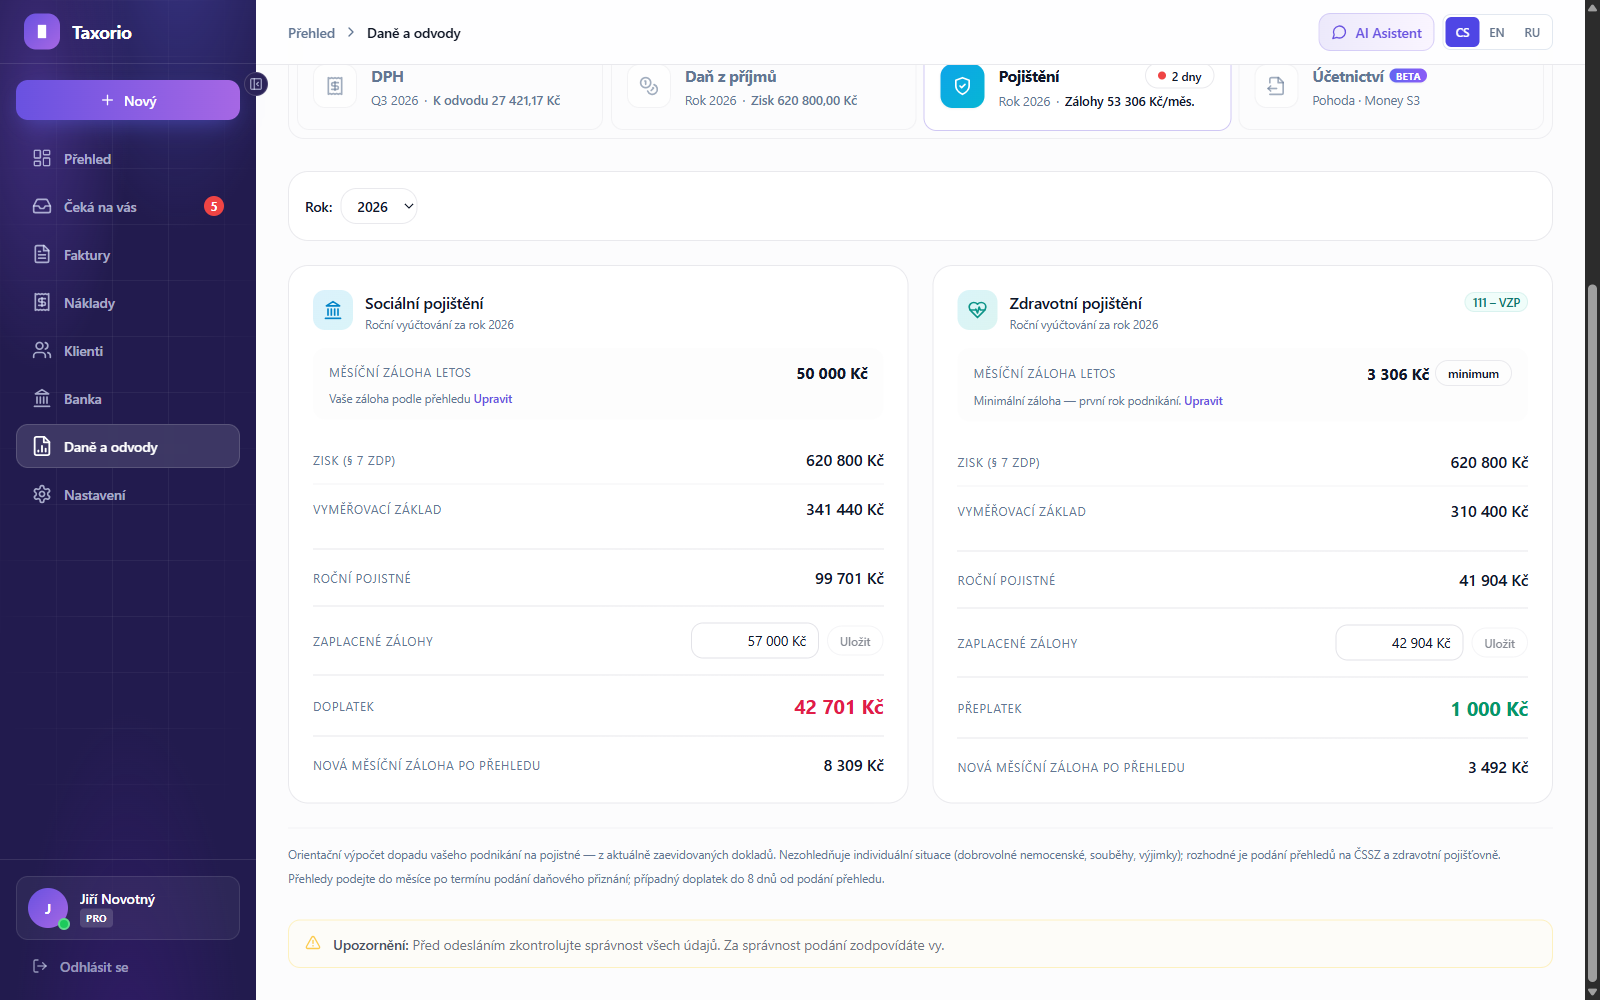This screenshot has height=1000, width=1600.
Task: Open the Faktury invoices section
Action: [128, 255]
